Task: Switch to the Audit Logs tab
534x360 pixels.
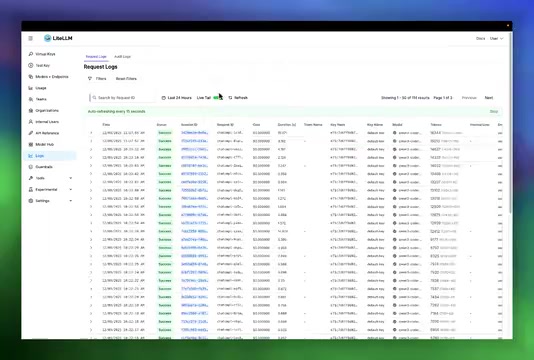Action: (x=123, y=57)
